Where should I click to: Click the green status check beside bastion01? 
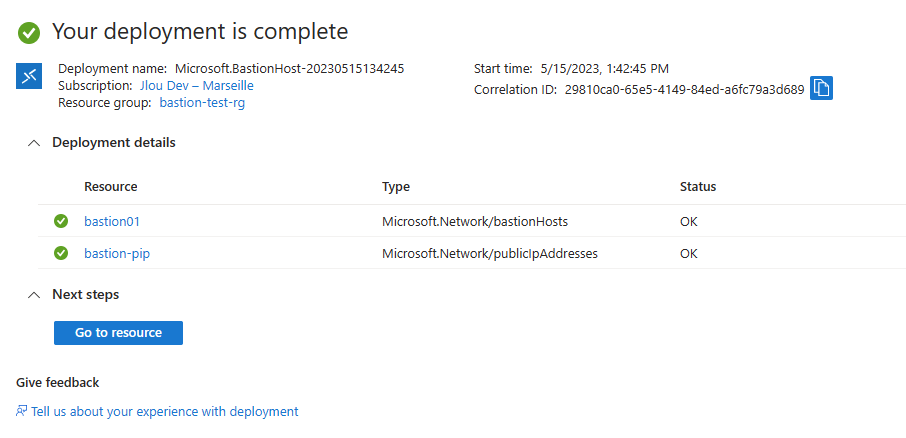tap(61, 221)
